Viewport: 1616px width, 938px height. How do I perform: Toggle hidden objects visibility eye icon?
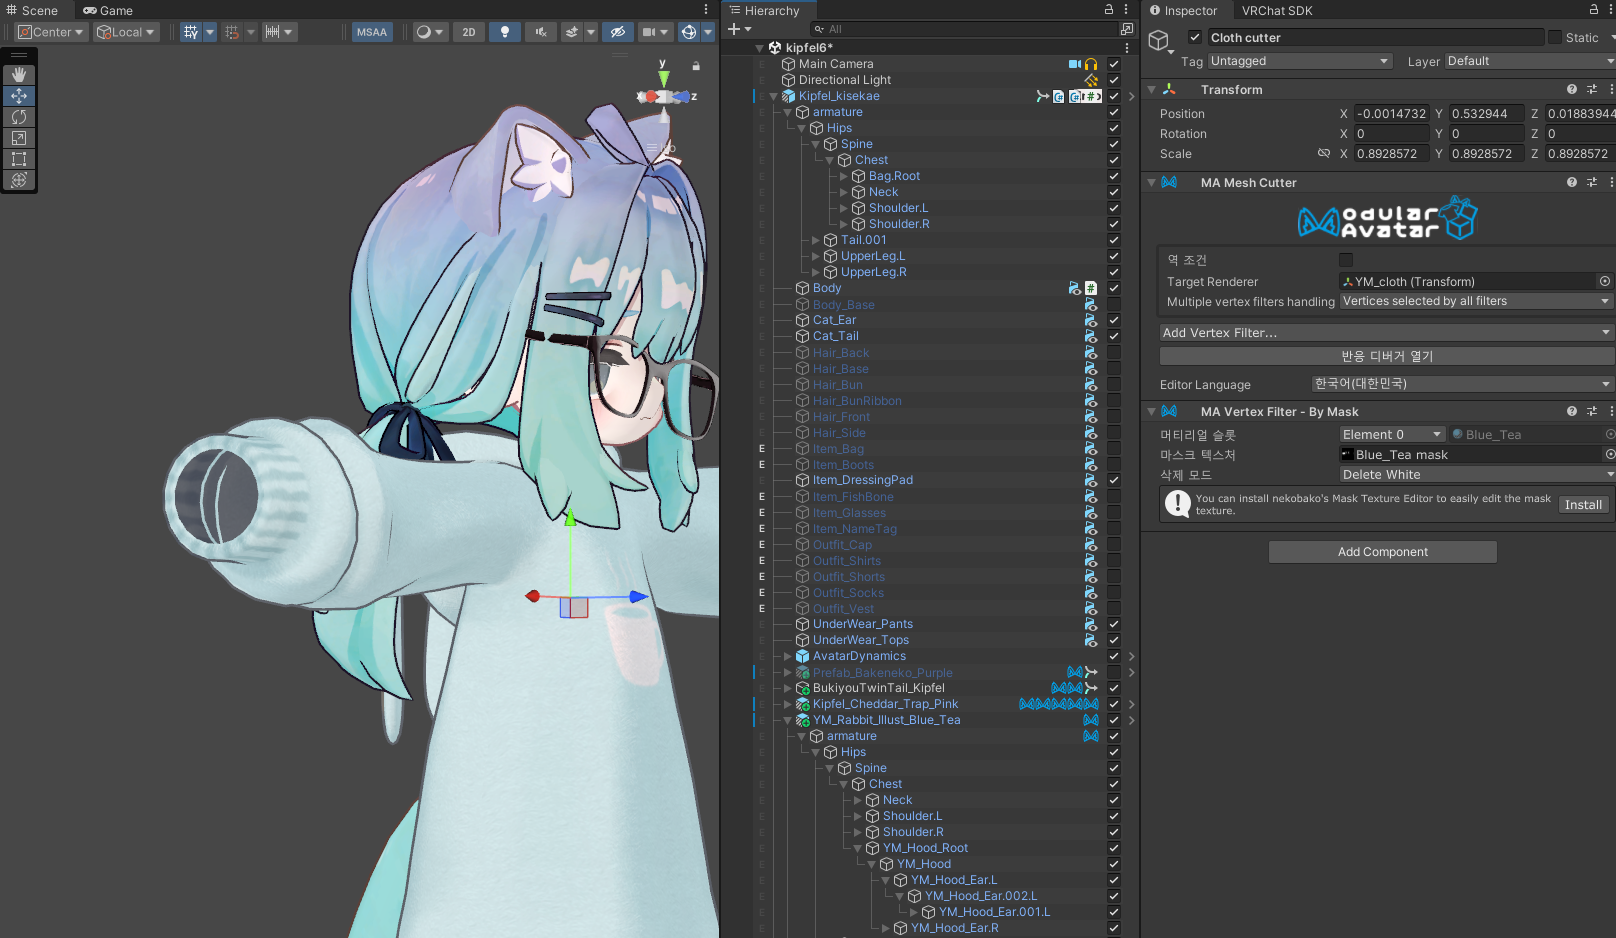click(x=618, y=32)
